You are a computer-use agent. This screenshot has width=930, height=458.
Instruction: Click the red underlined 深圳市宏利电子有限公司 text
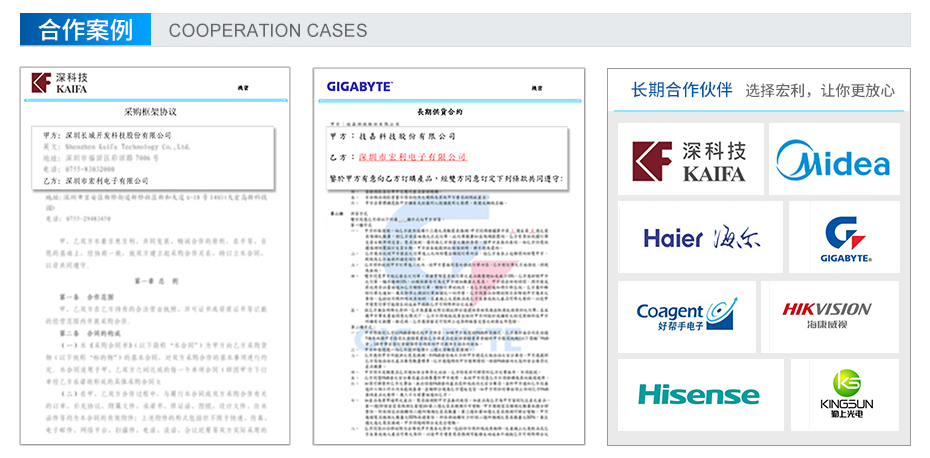click(413, 157)
